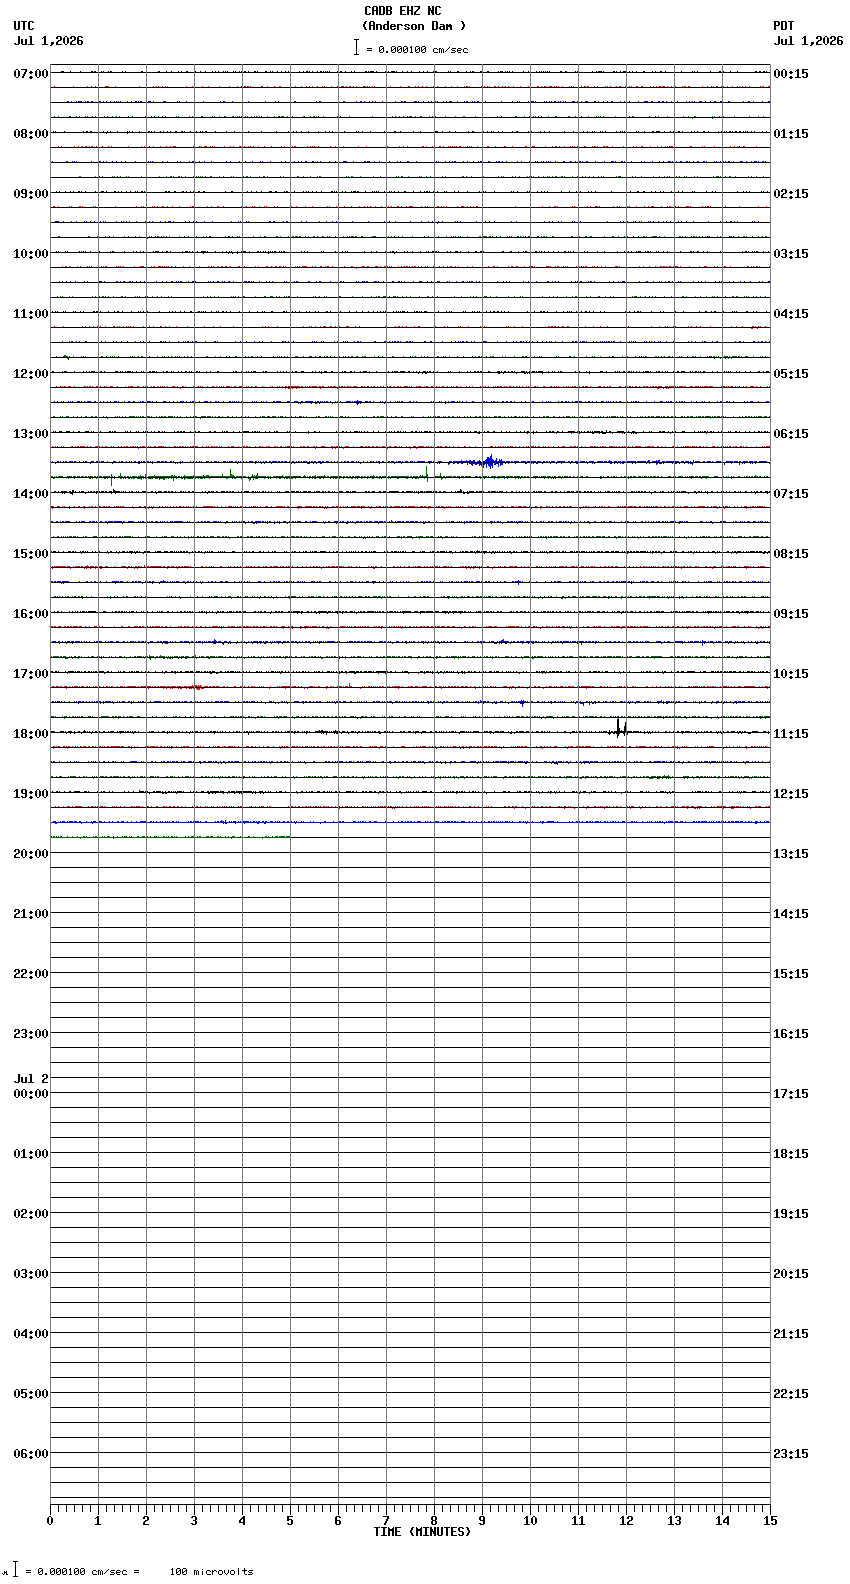Click the 10 tick label on the time axis
The width and height of the screenshot is (850, 1584).
pos(530,1521)
